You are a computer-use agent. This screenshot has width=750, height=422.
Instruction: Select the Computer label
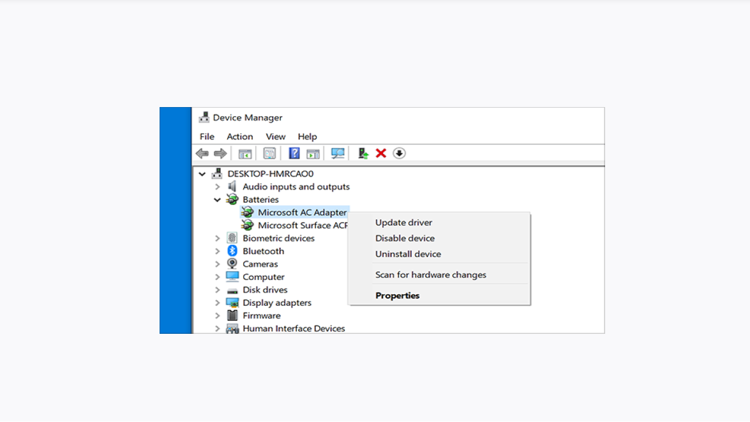point(263,277)
